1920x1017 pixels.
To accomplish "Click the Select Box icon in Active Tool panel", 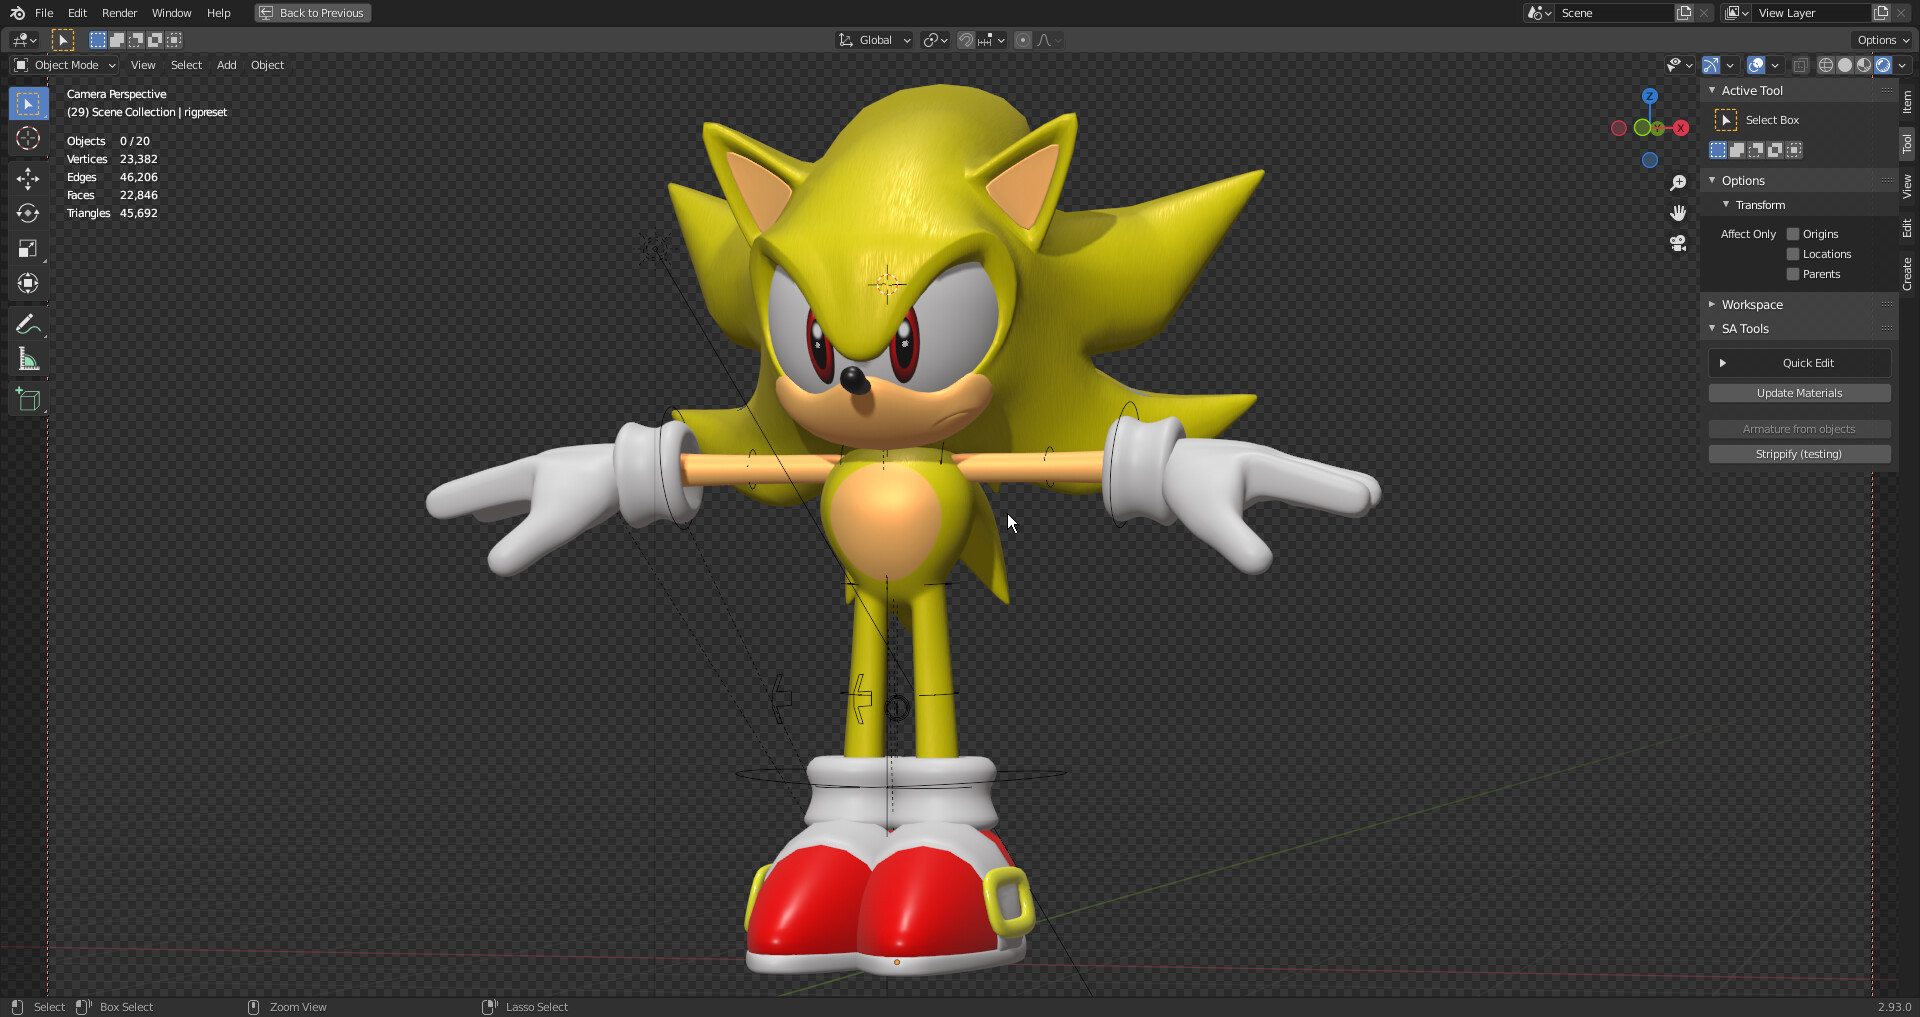I will (x=1726, y=120).
